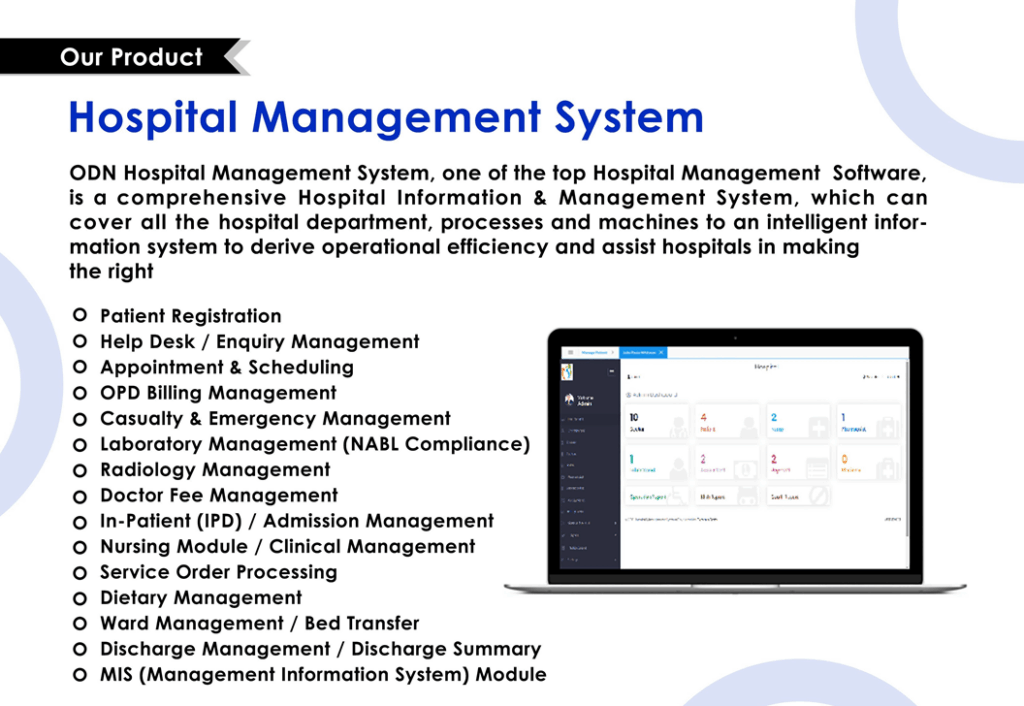Click Nursing Module / Clinical Management
The height and width of the screenshot is (706, 1024).
287,547
